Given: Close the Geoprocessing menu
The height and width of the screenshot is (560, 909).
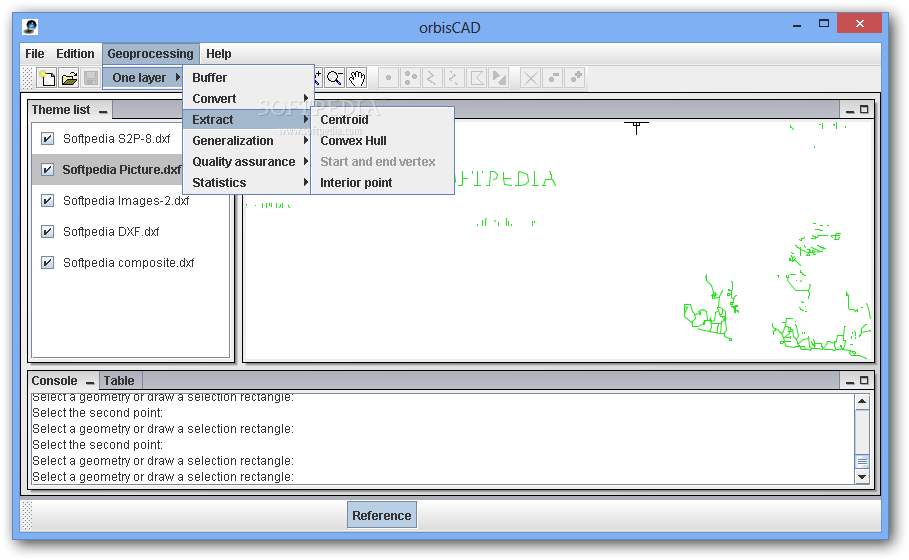Looking at the screenshot, I should point(151,54).
